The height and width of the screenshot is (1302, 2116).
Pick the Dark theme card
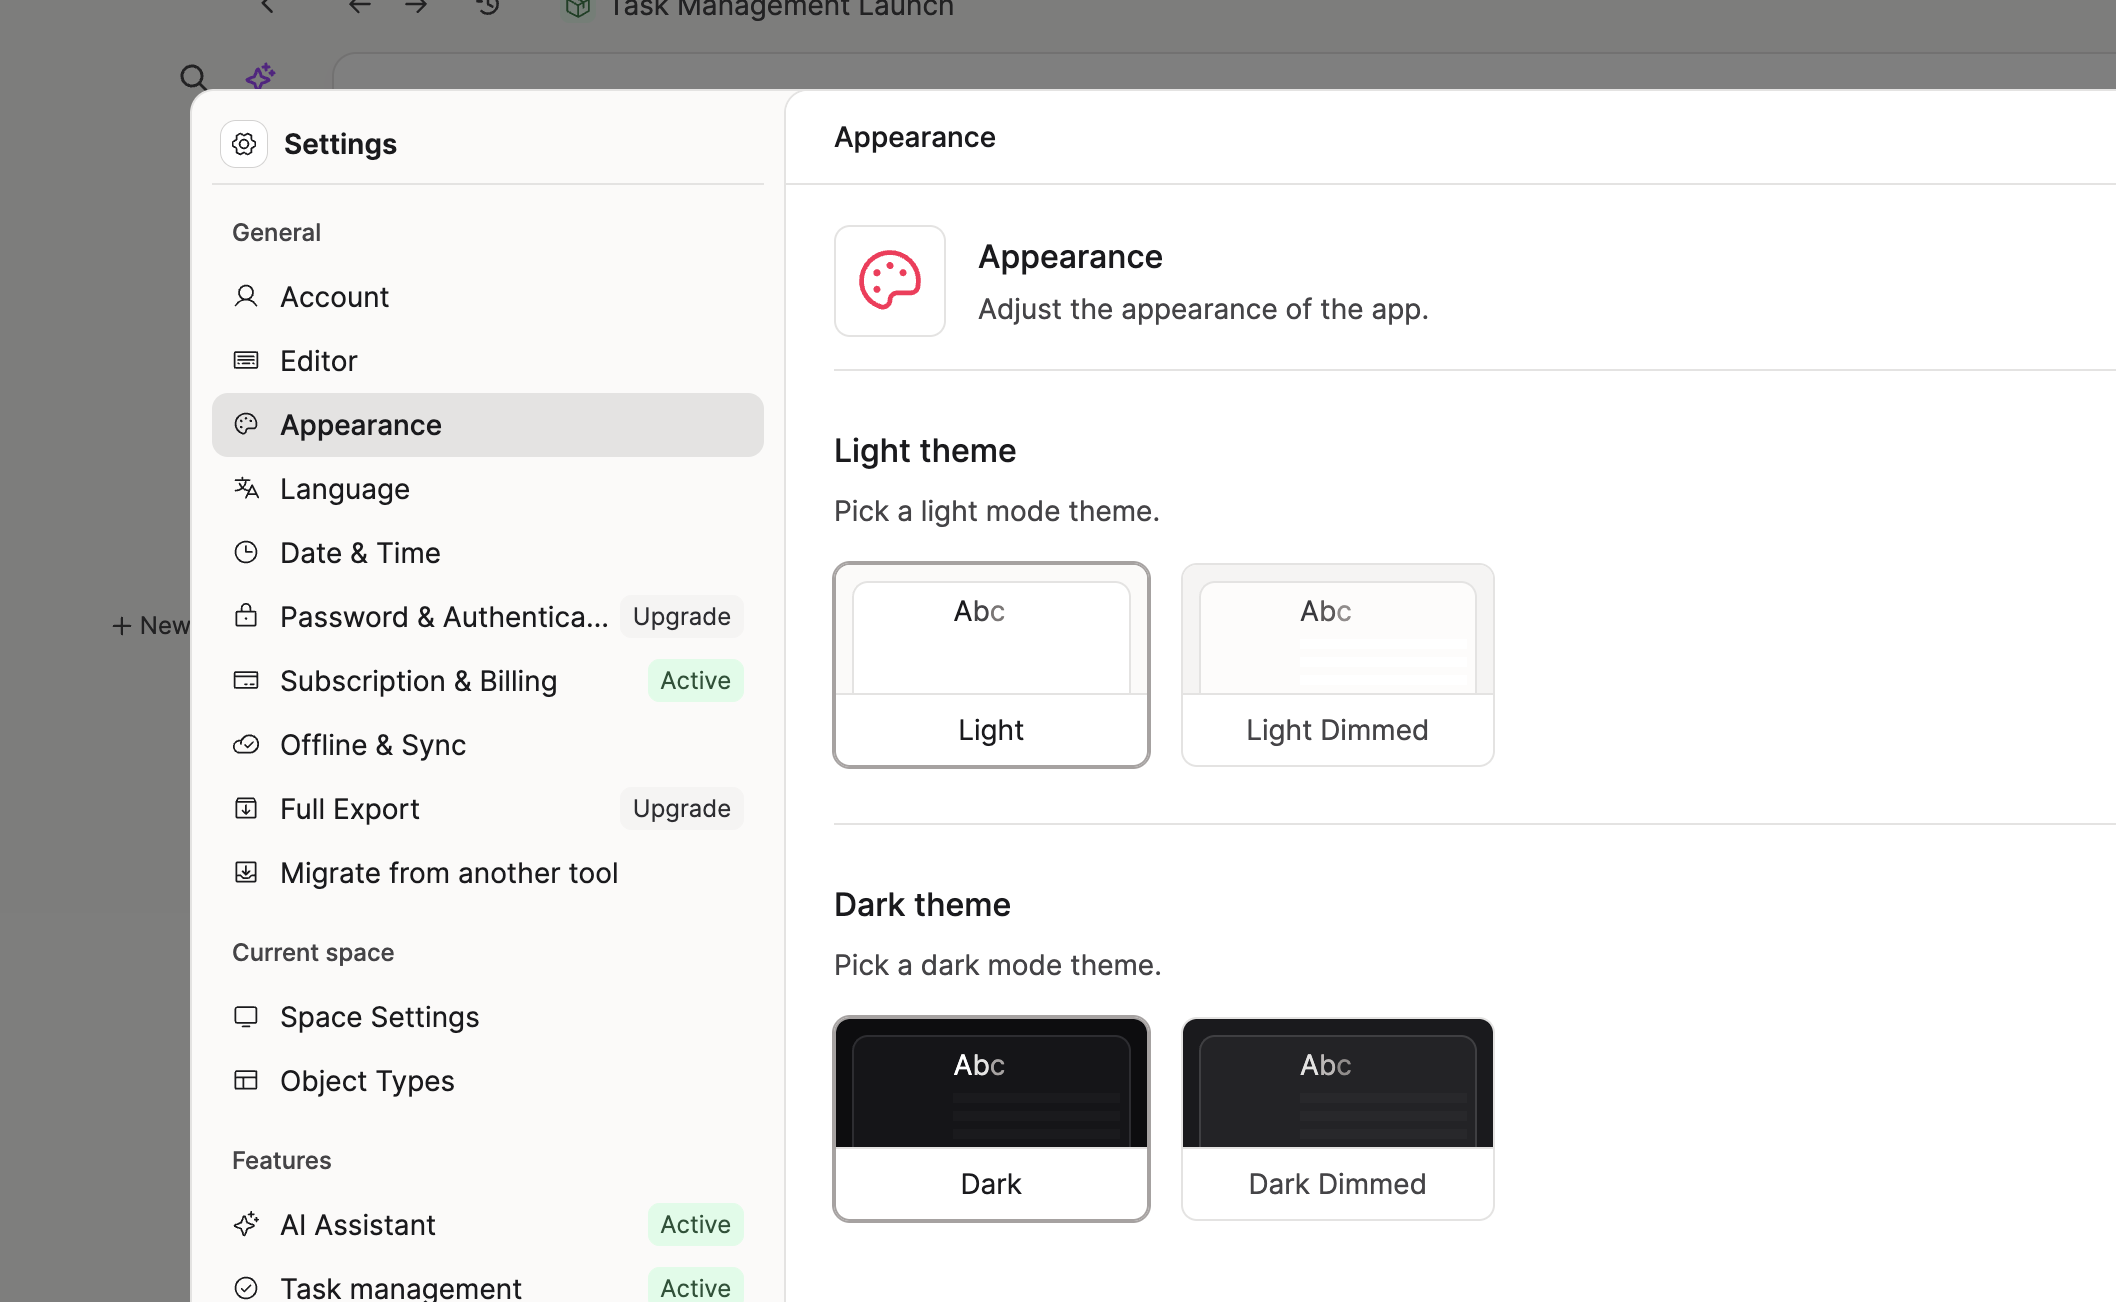pyautogui.click(x=991, y=1119)
